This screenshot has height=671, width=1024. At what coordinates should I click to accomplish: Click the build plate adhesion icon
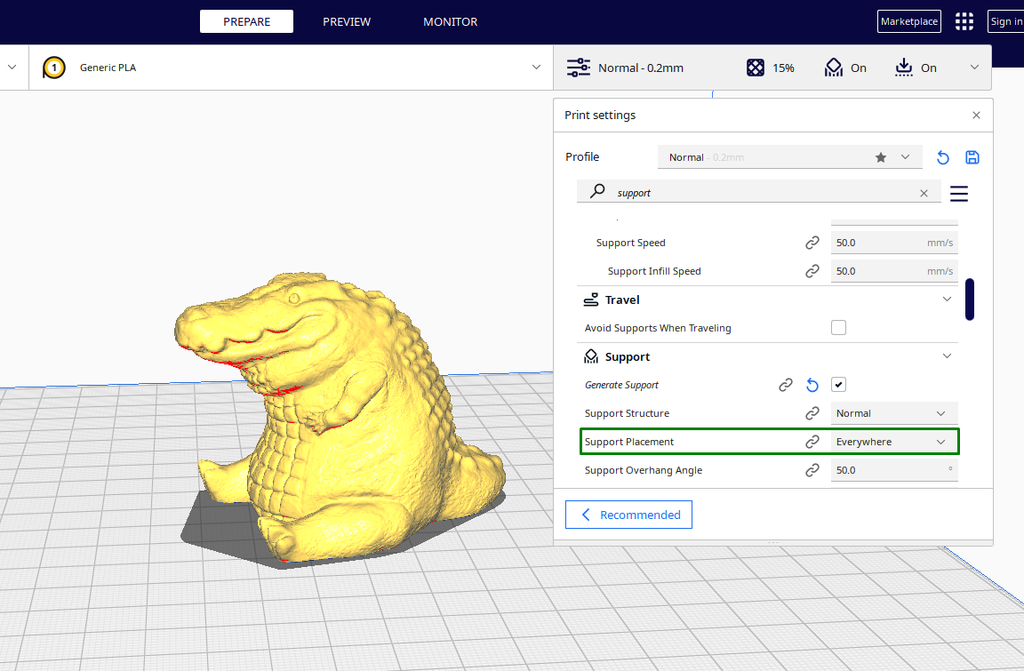click(x=903, y=67)
